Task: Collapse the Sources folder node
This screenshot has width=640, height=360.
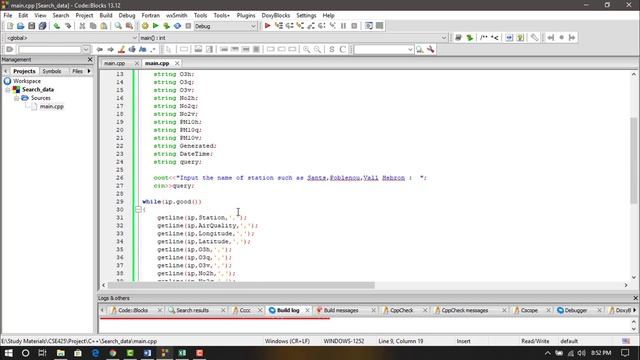Action: click(x=16, y=98)
